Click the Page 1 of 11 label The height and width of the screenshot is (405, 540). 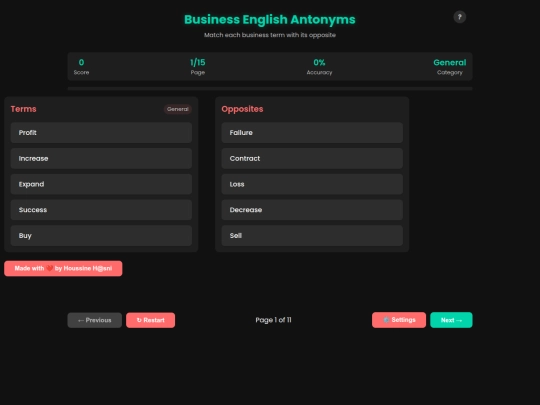click(273, 320)
